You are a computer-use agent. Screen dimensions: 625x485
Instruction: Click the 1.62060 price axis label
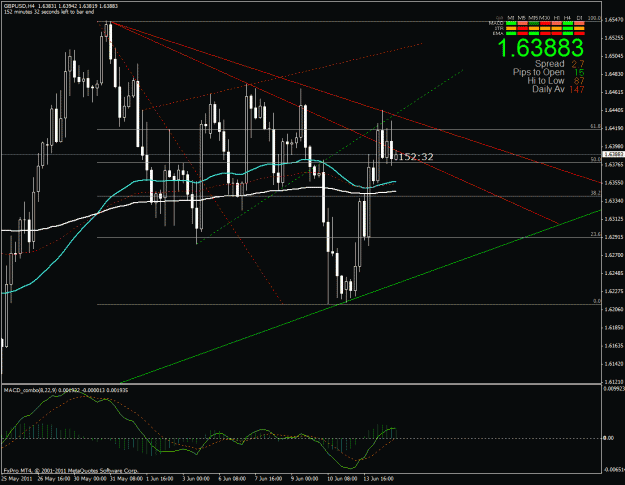(x=614, y=309)
